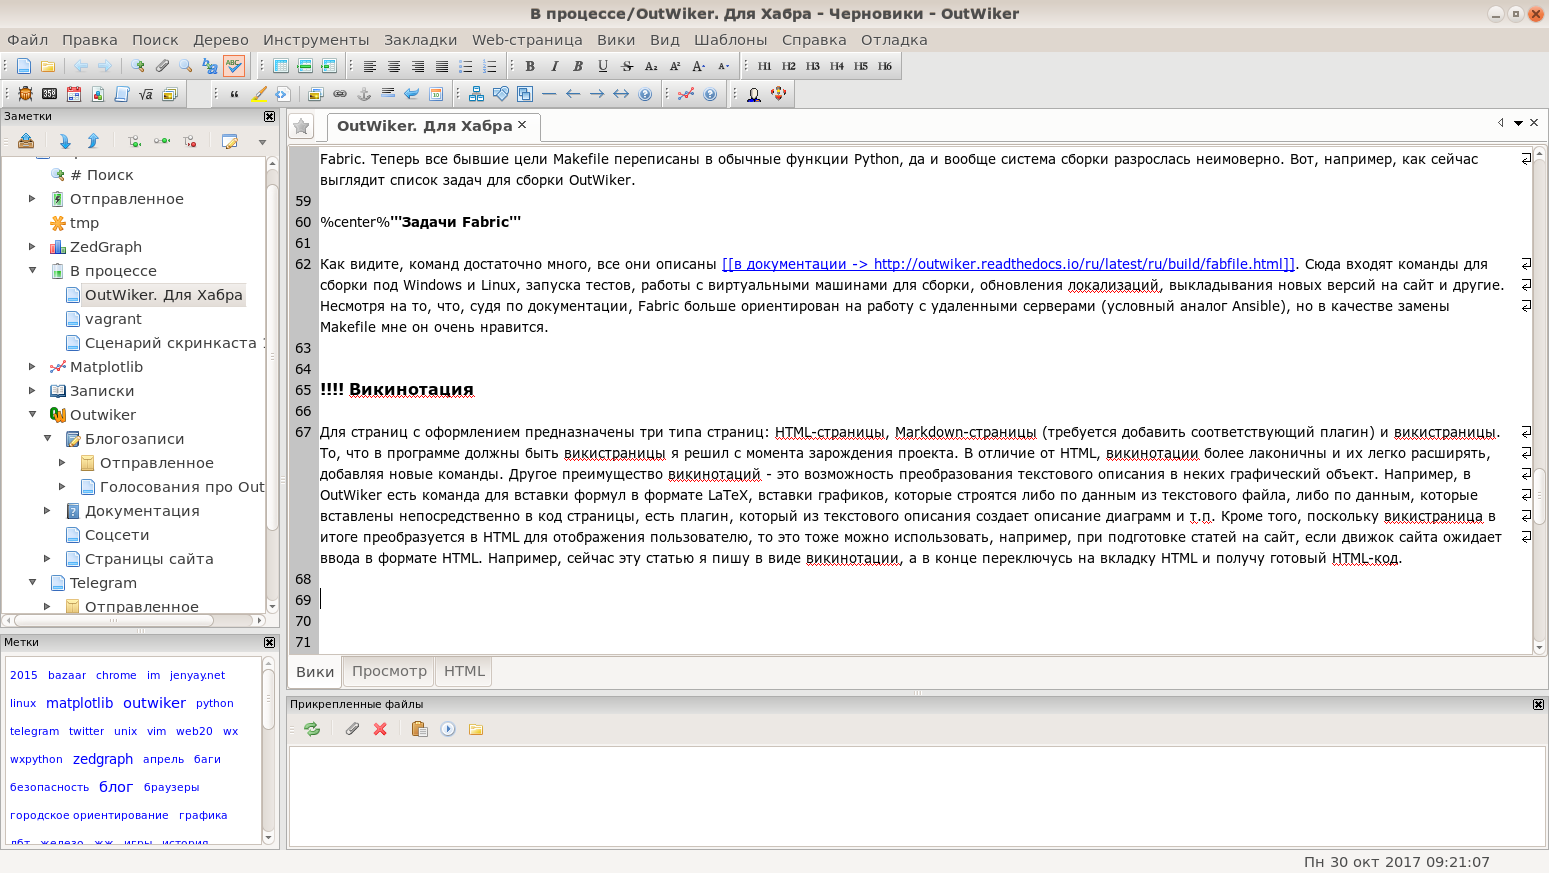Screen dimensions: 1549x873
Task: Click the counter 358 plugin icon
Action: 49,94
